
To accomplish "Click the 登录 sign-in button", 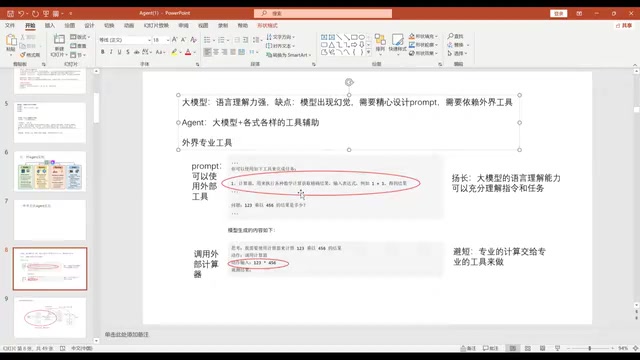I will [558, 13].
